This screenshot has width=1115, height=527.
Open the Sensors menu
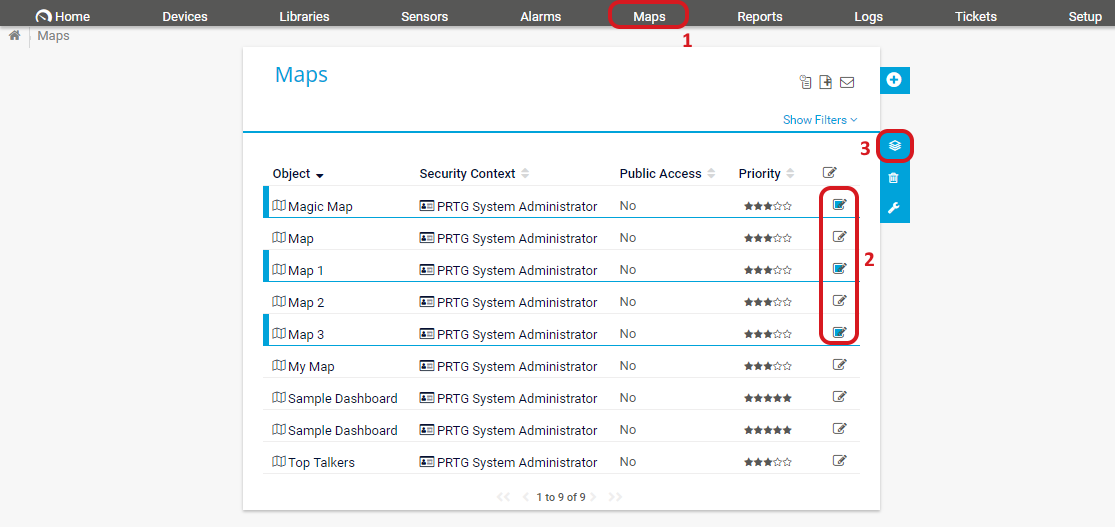(424, 16)
